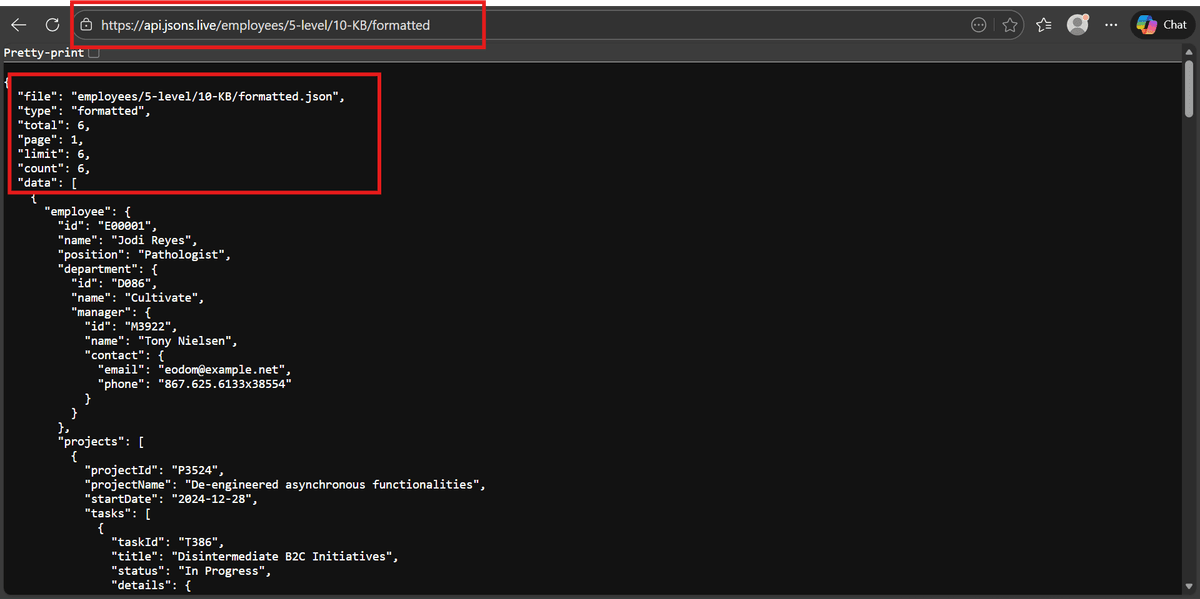
Task: Click the "file" line with formatted.json path
Action: click(x=181, y=96)
